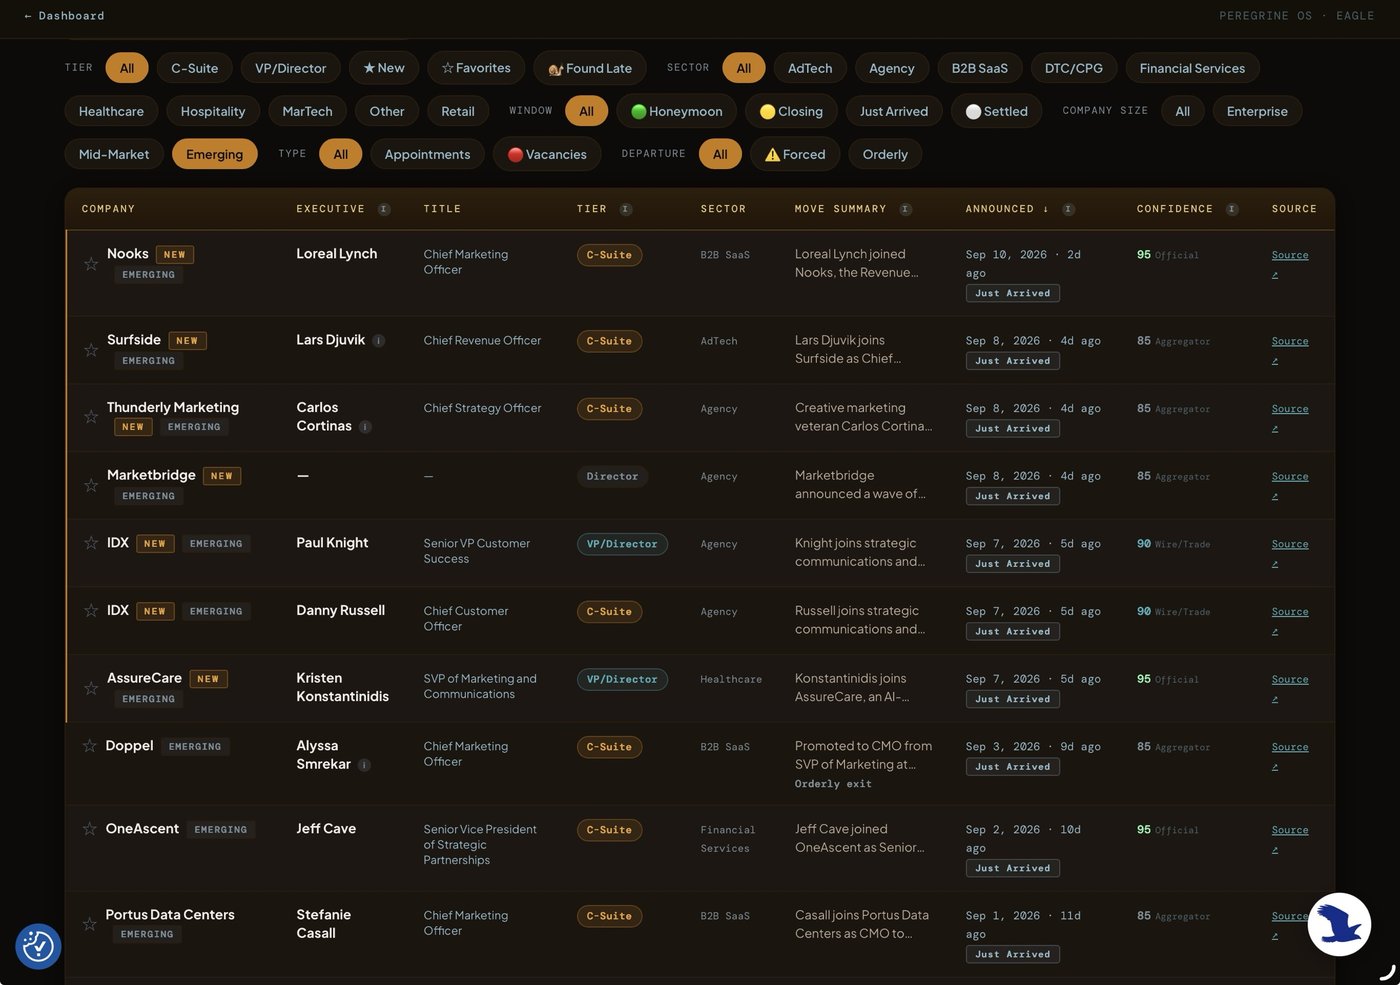Select the B2B SaaS sector filter
The width and height of the screenshot is (1400, 985).
[980, 68]
